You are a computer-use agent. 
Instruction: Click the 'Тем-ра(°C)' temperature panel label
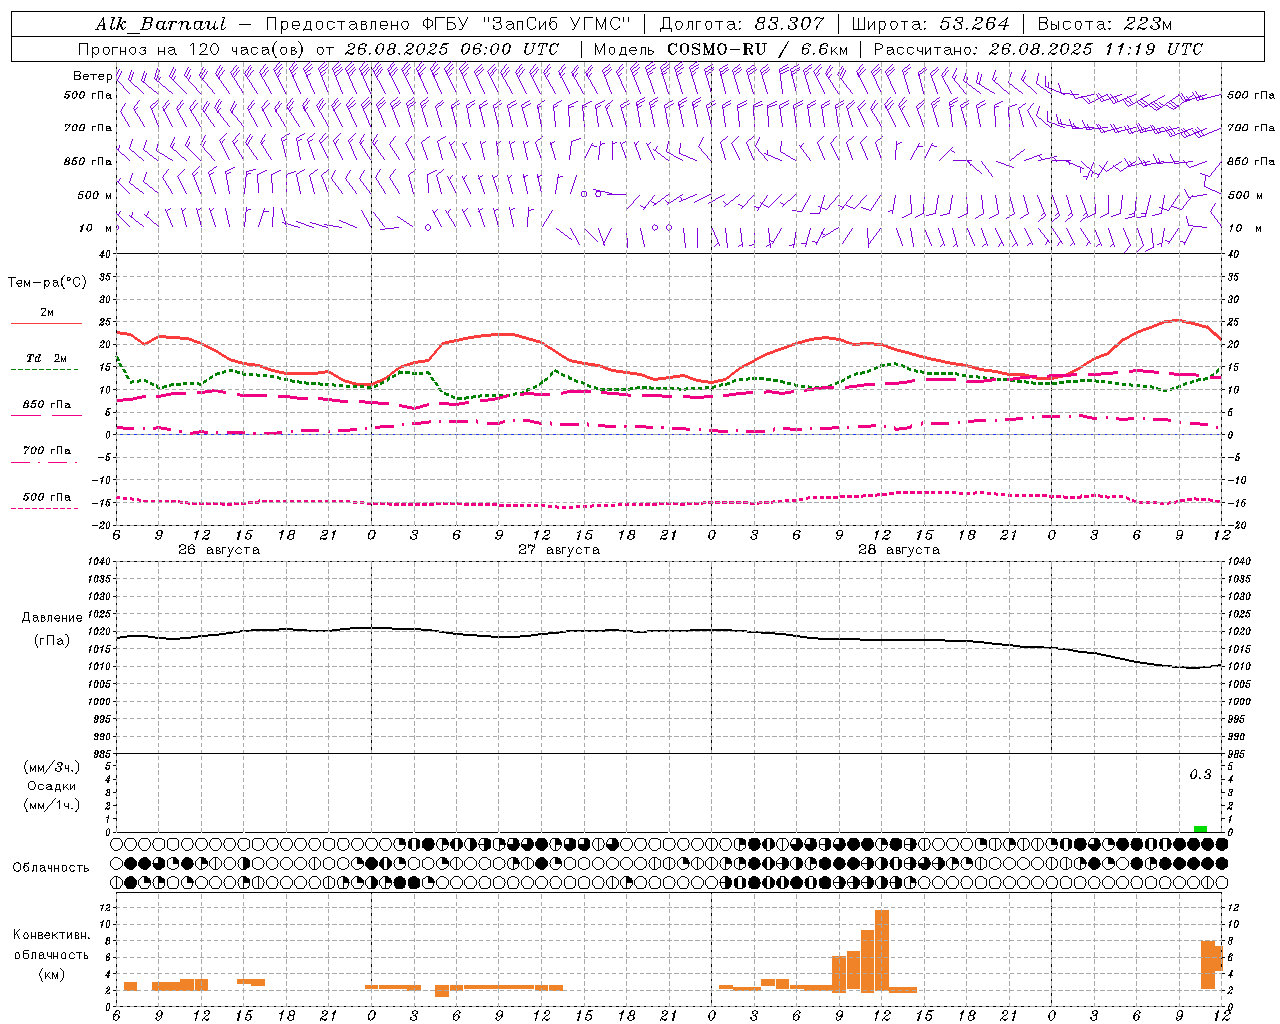click(x=47, y=283)
